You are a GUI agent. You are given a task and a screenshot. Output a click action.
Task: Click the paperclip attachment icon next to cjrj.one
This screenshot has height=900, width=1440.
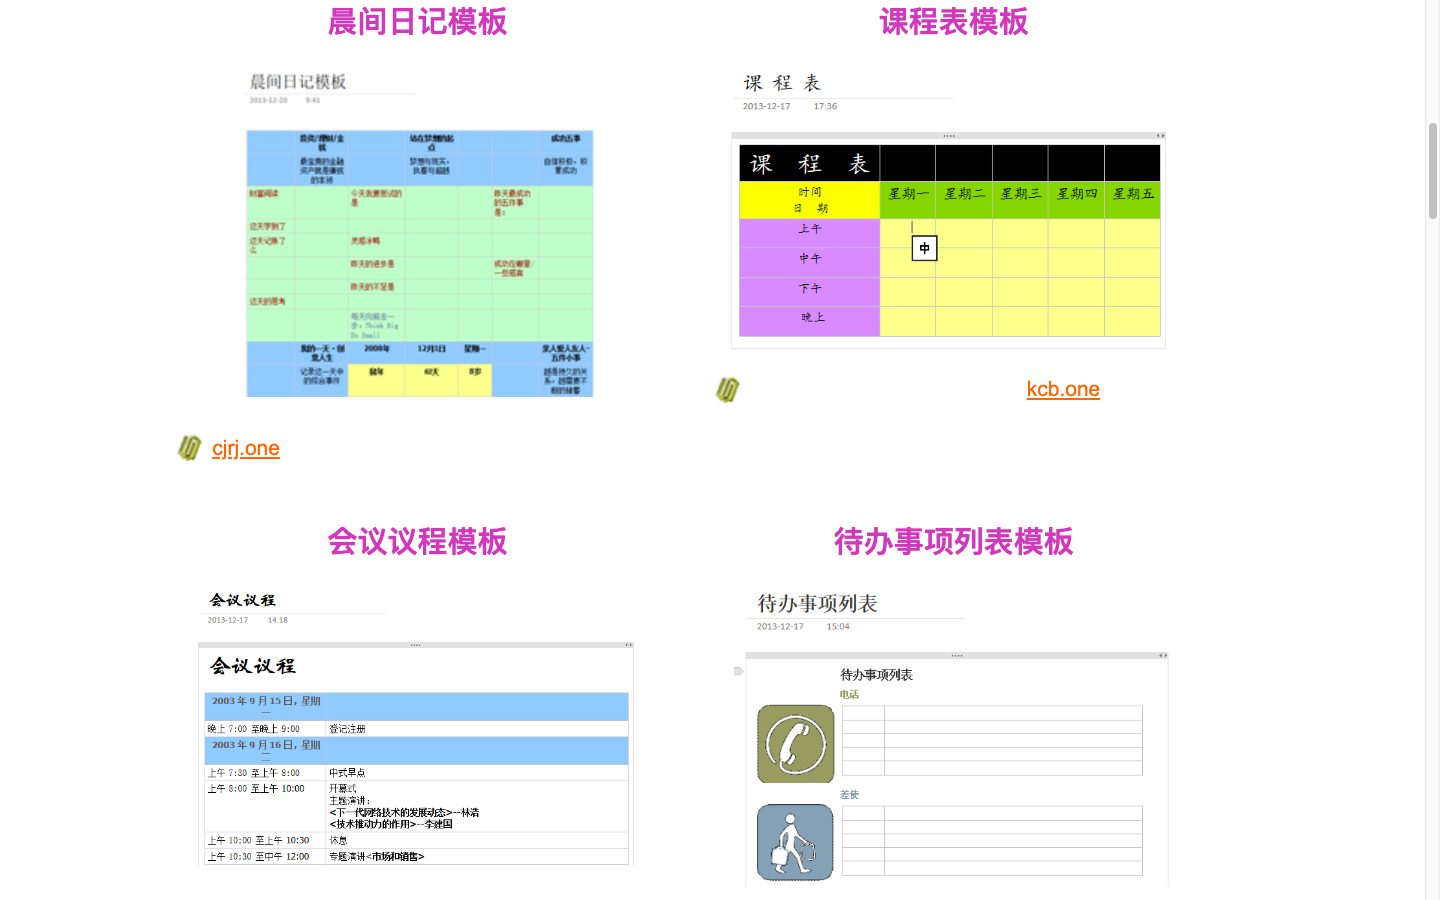(x=189, y=448)
